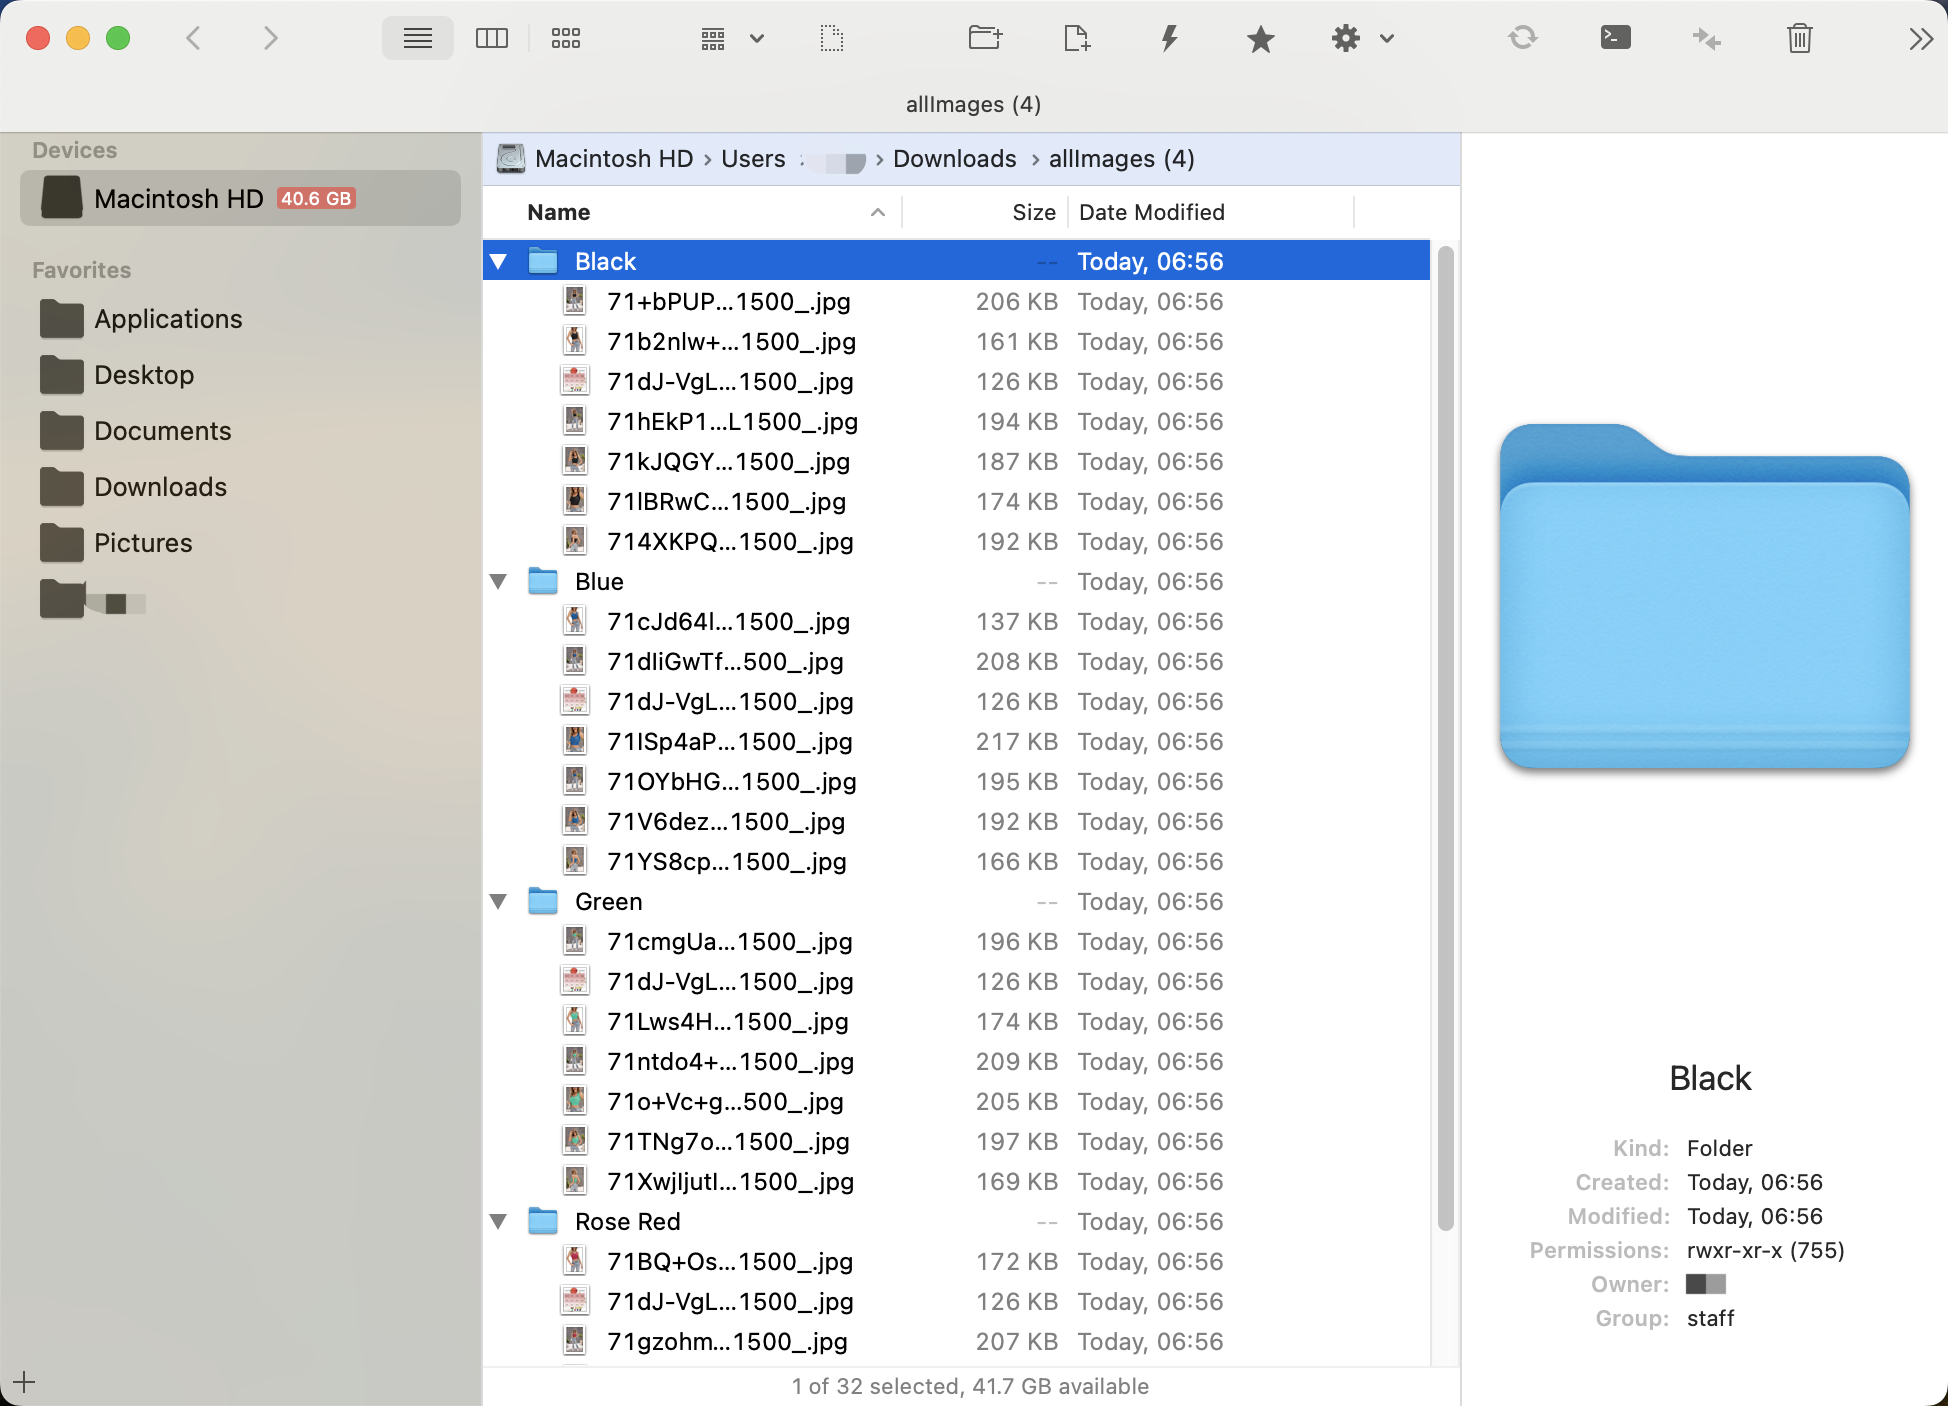The width and height of the screenshot is (1948, 1406).
Task: Collapse the Black folder
Action: click(499, 261)
